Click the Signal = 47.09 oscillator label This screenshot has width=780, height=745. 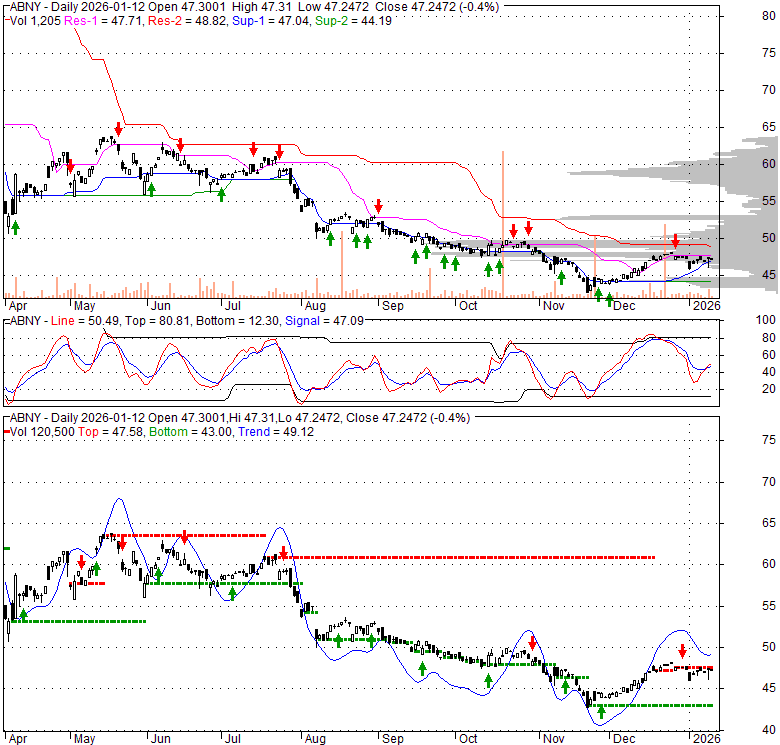[x=324, y=321]
